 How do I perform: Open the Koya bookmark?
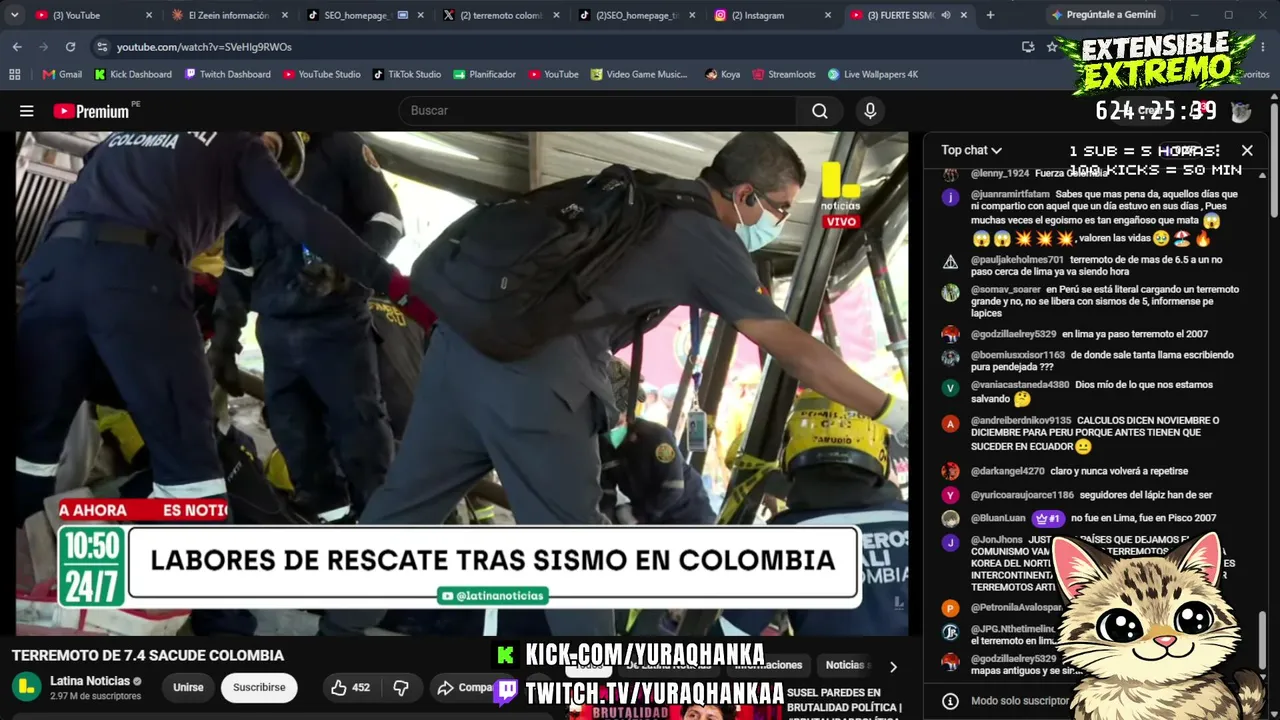tap(723, 74)
